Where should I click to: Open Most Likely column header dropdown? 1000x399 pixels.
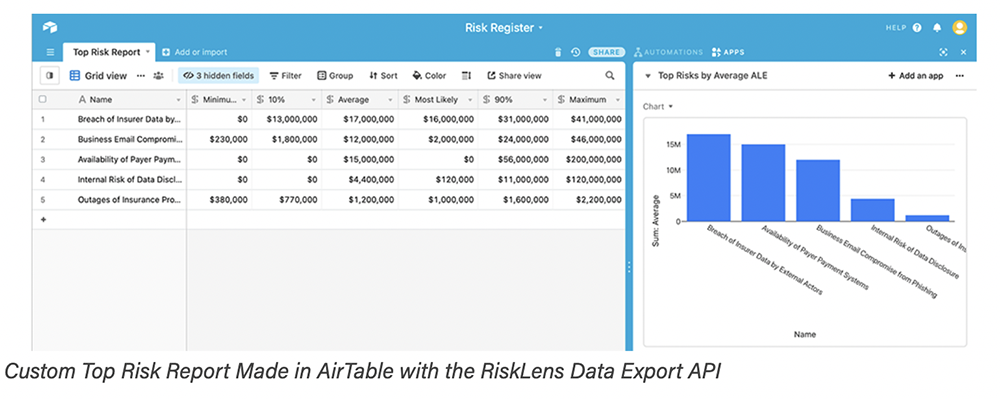click(470, 100)
